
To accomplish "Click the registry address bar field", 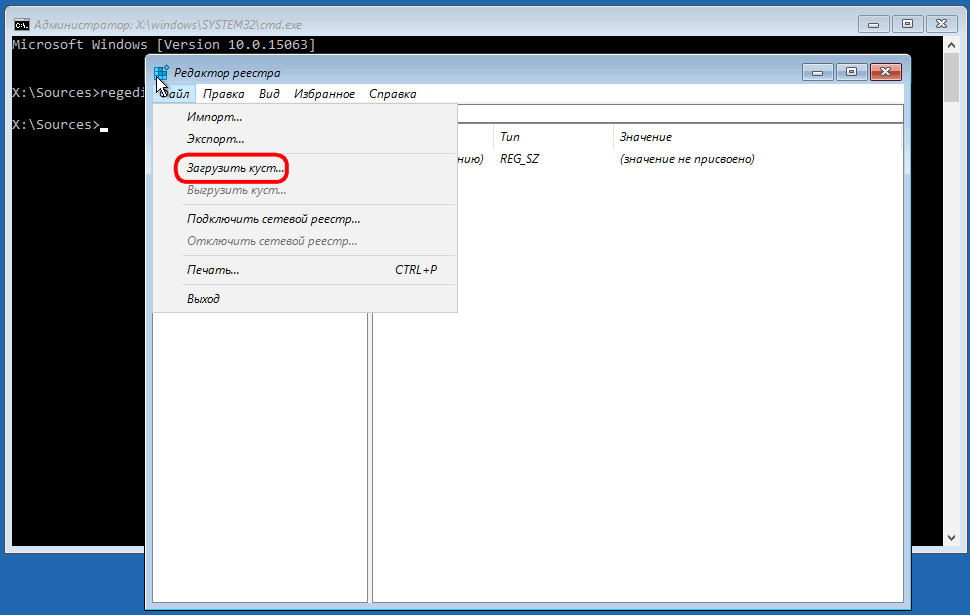I will pyautogui.click(x=680, y=114).
